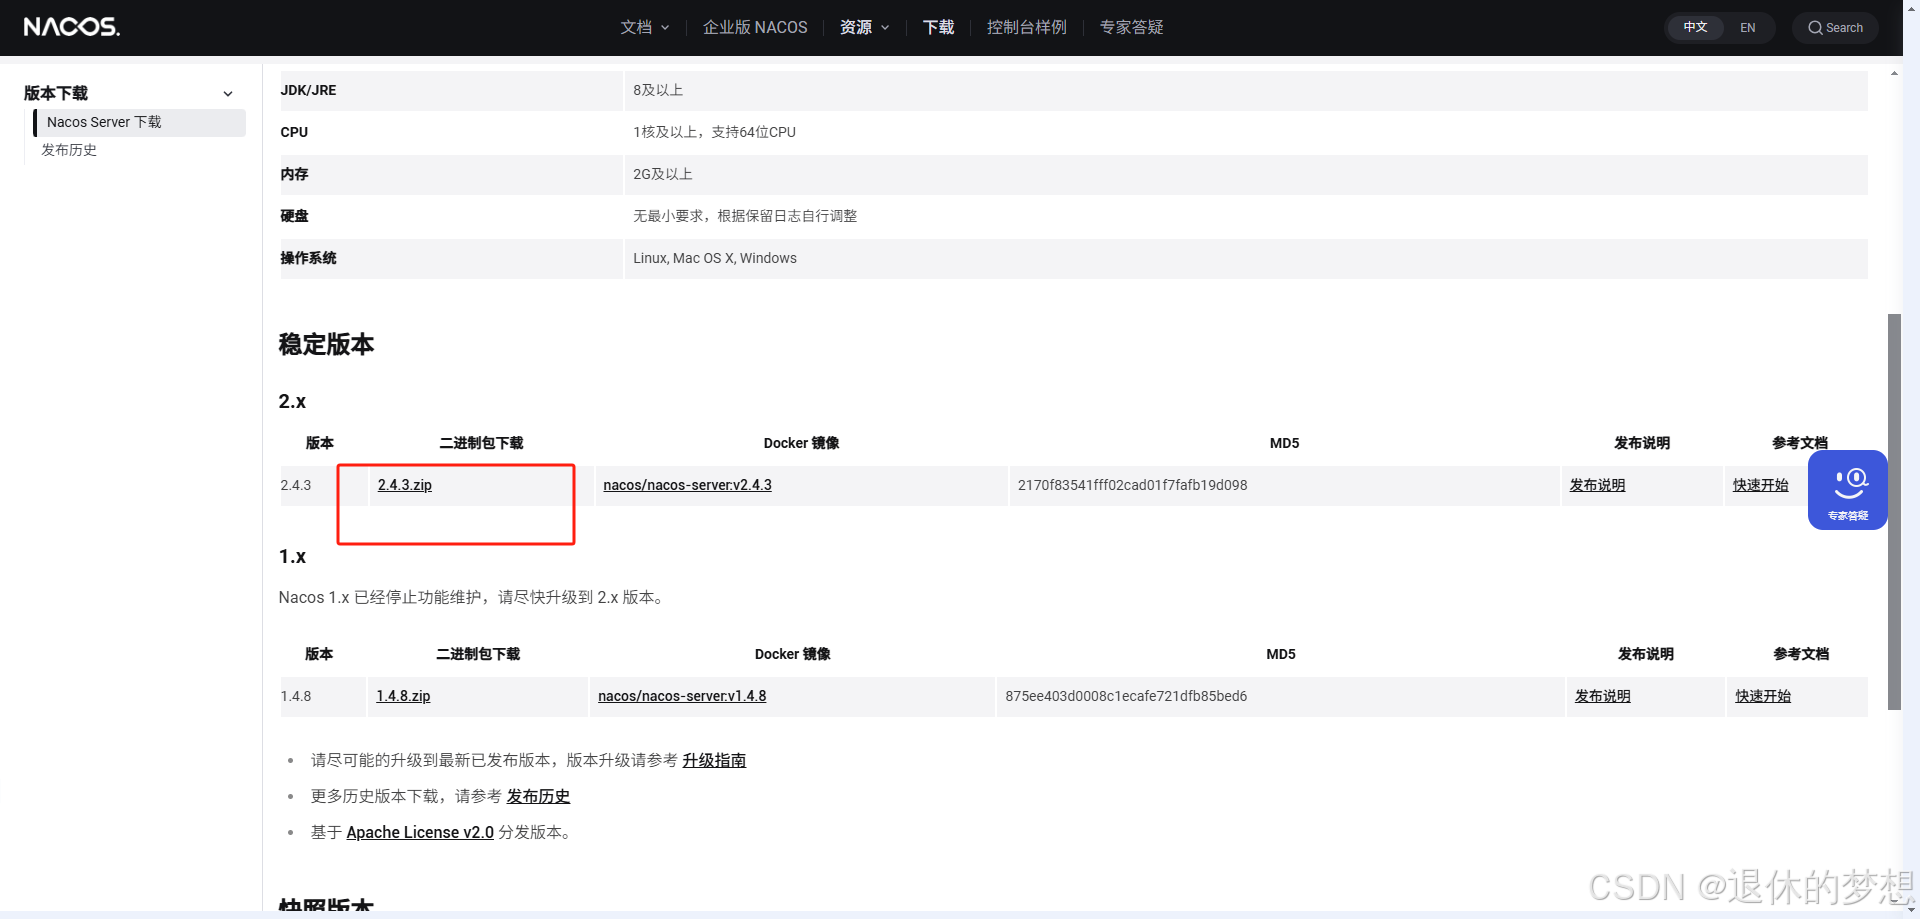Open the Apache License v2.0 link
Image resolution: width=1920 pixels, height=919 pixels.
coord(420,832)
